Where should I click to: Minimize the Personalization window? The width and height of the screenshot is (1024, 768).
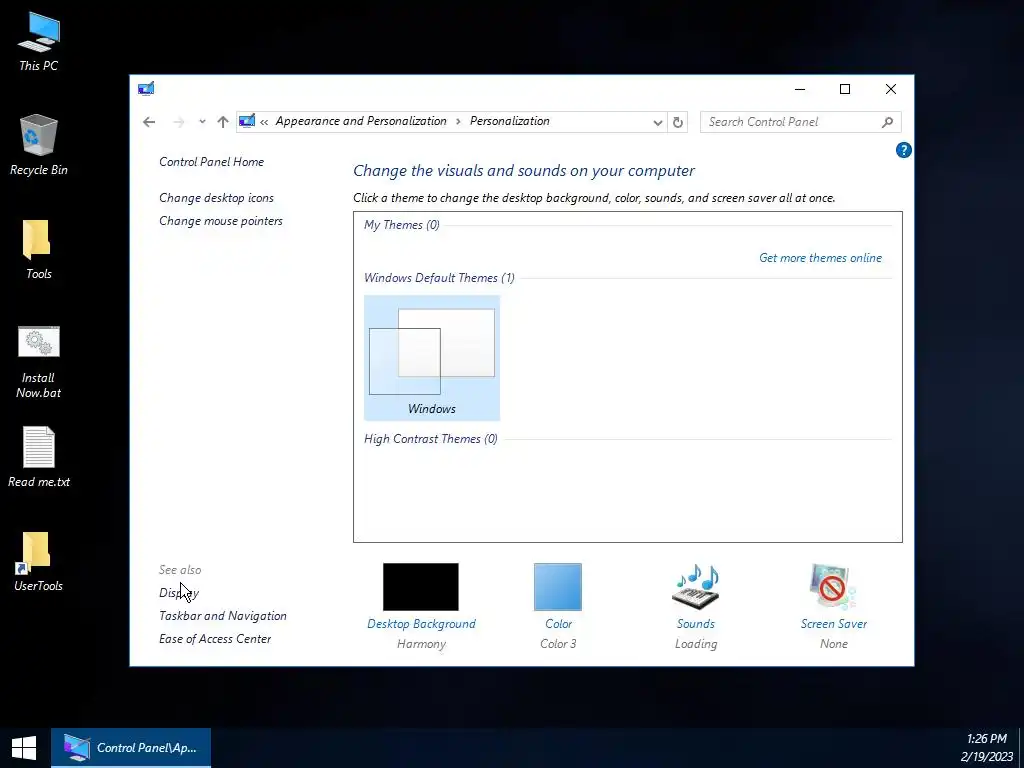(x=800, y=89)
